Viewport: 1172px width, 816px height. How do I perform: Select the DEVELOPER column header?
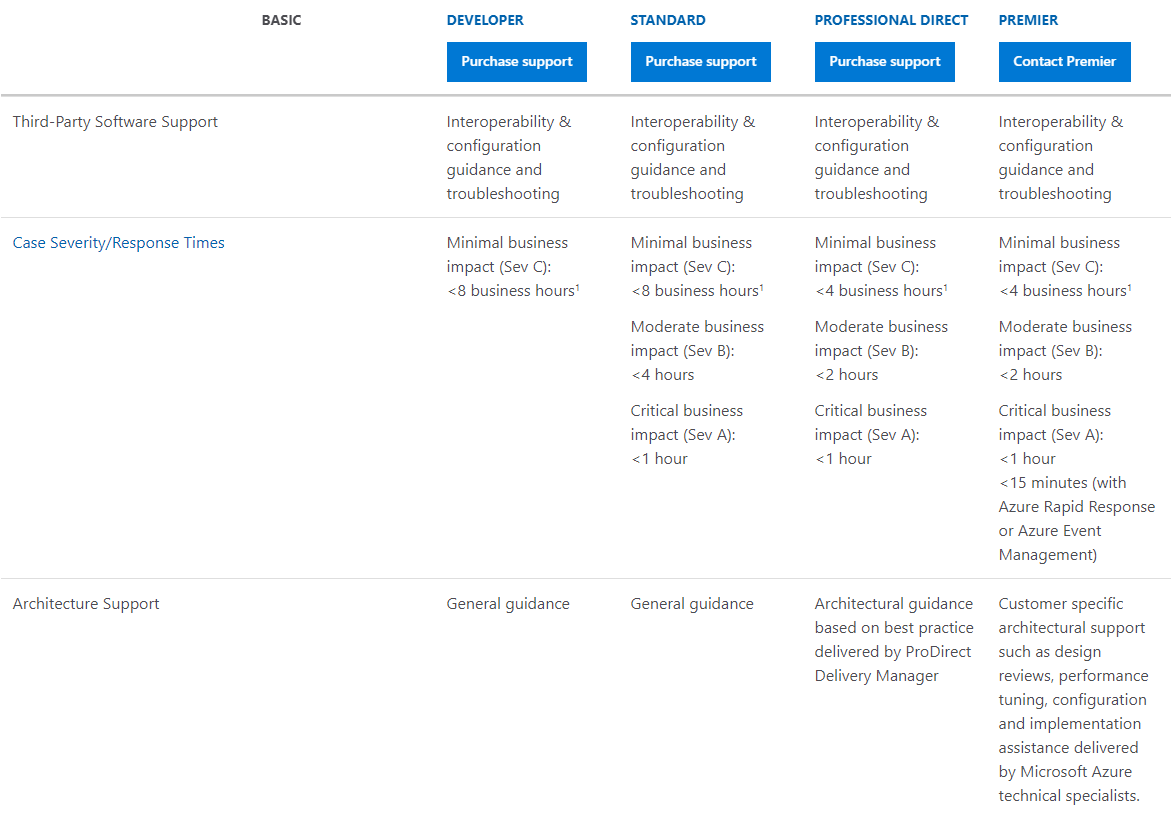click(485, 19)
